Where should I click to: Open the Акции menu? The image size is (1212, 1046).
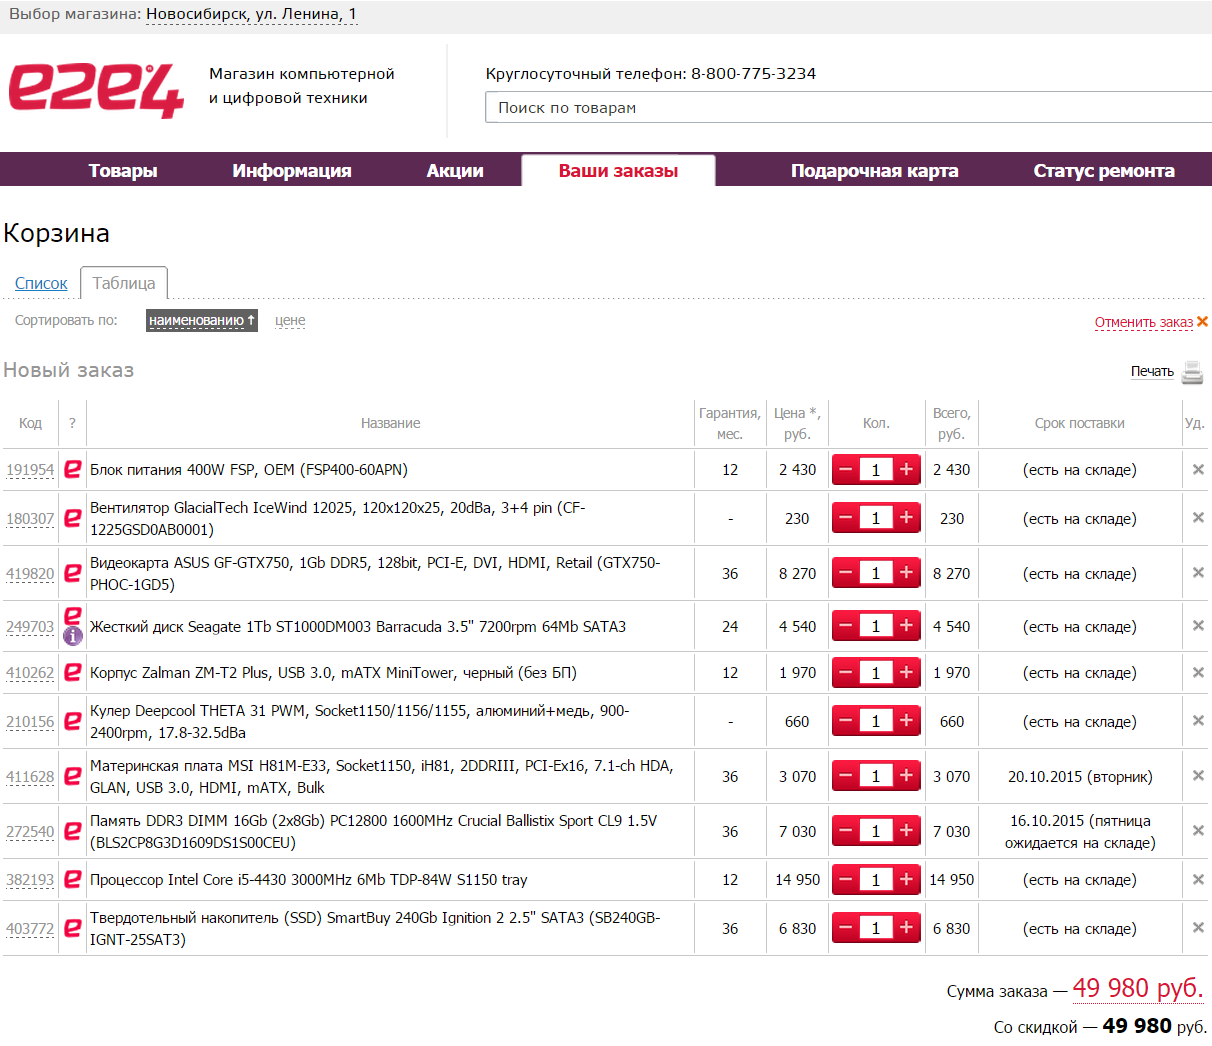(x=455, y=170)
